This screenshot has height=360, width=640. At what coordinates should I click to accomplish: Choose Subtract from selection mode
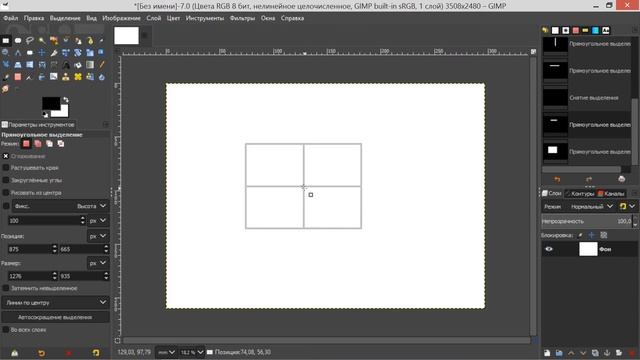(49, 144)
